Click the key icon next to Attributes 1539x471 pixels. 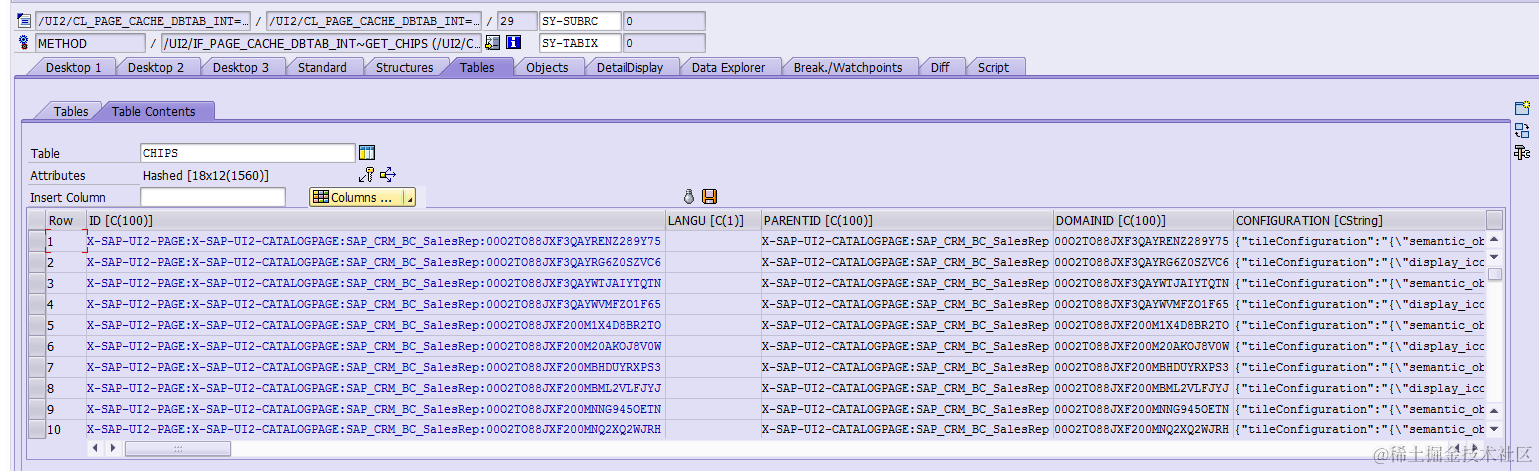[367, 175]
